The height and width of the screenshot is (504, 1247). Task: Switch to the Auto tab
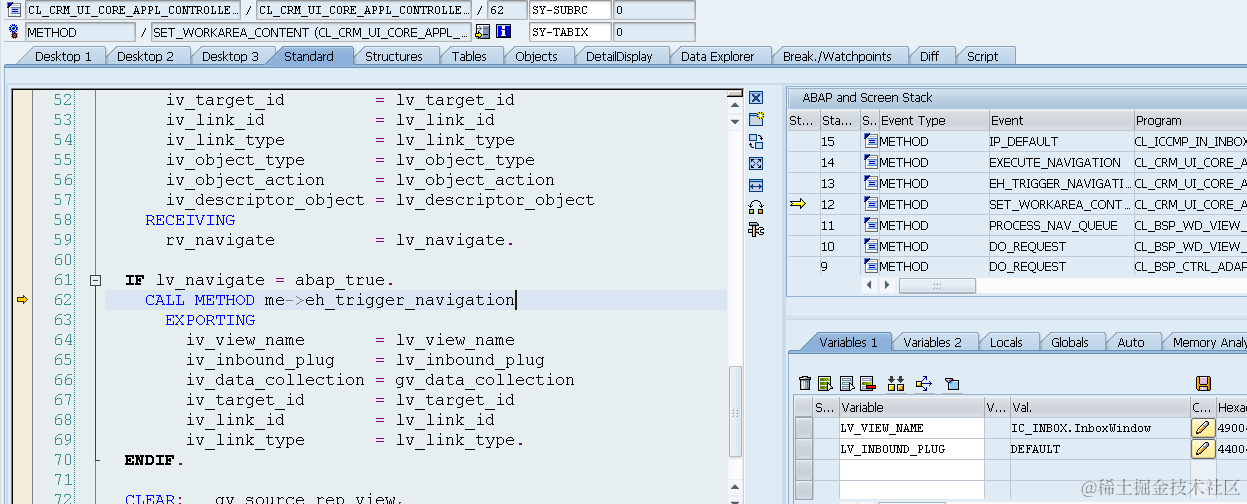(1131, 342)
